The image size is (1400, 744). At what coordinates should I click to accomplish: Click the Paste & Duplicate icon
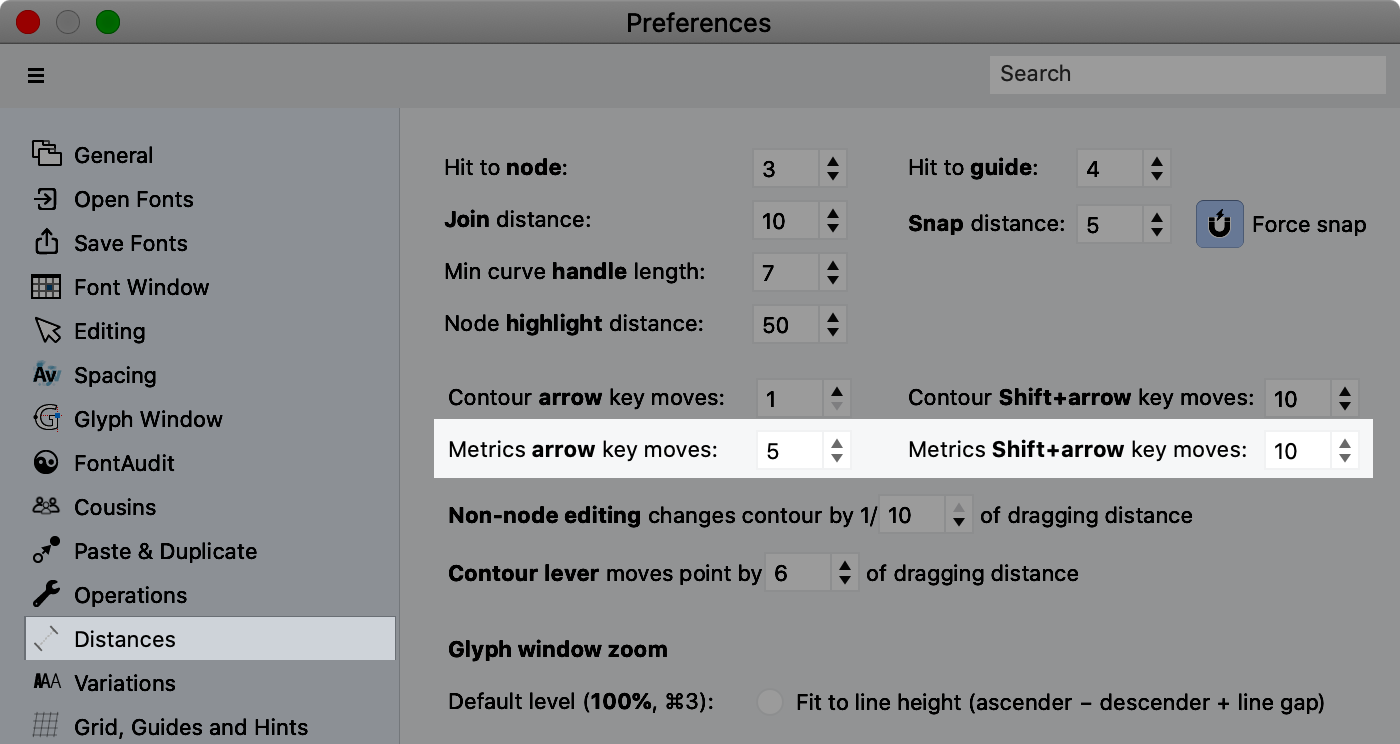(47, 551)
